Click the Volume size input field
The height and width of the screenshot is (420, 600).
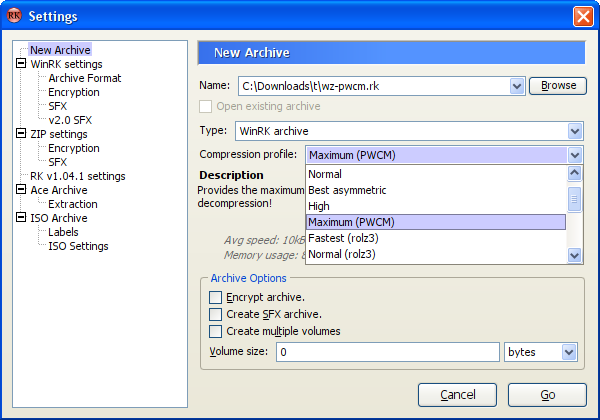(x=388, y=352)
